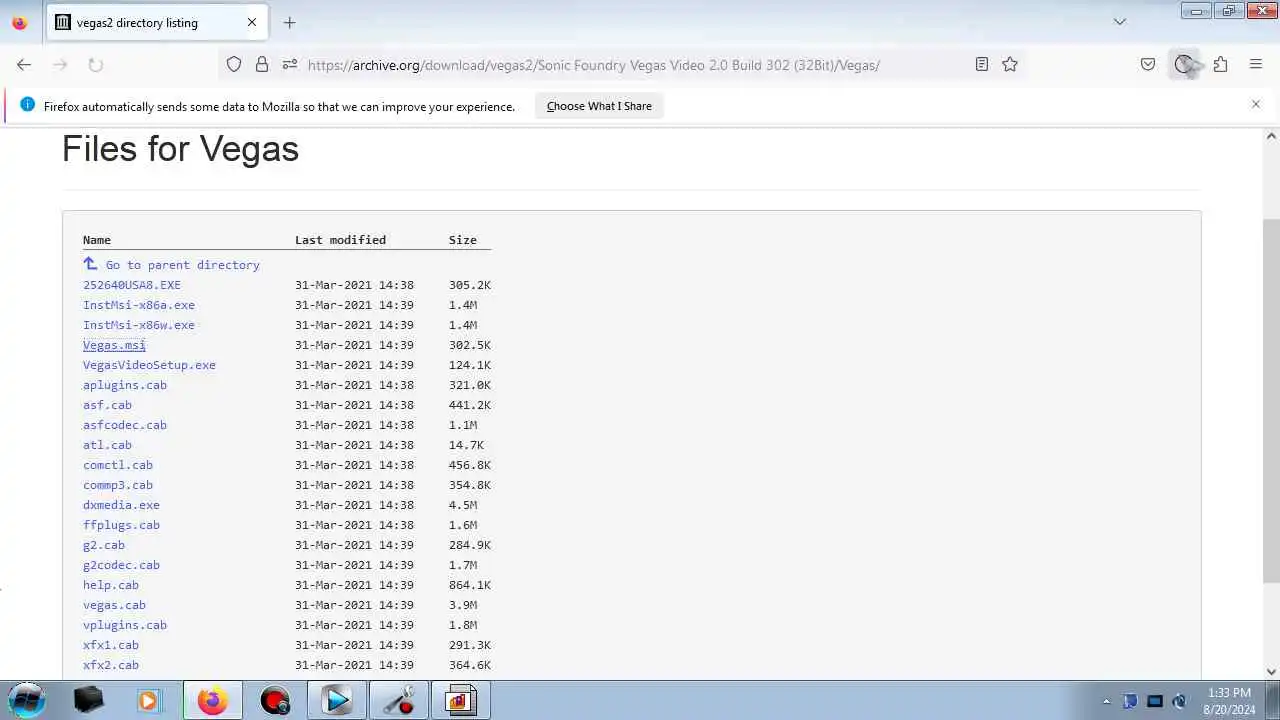Click the Last modified column header
Screen dimensions: 1280x720
(340, 240)
